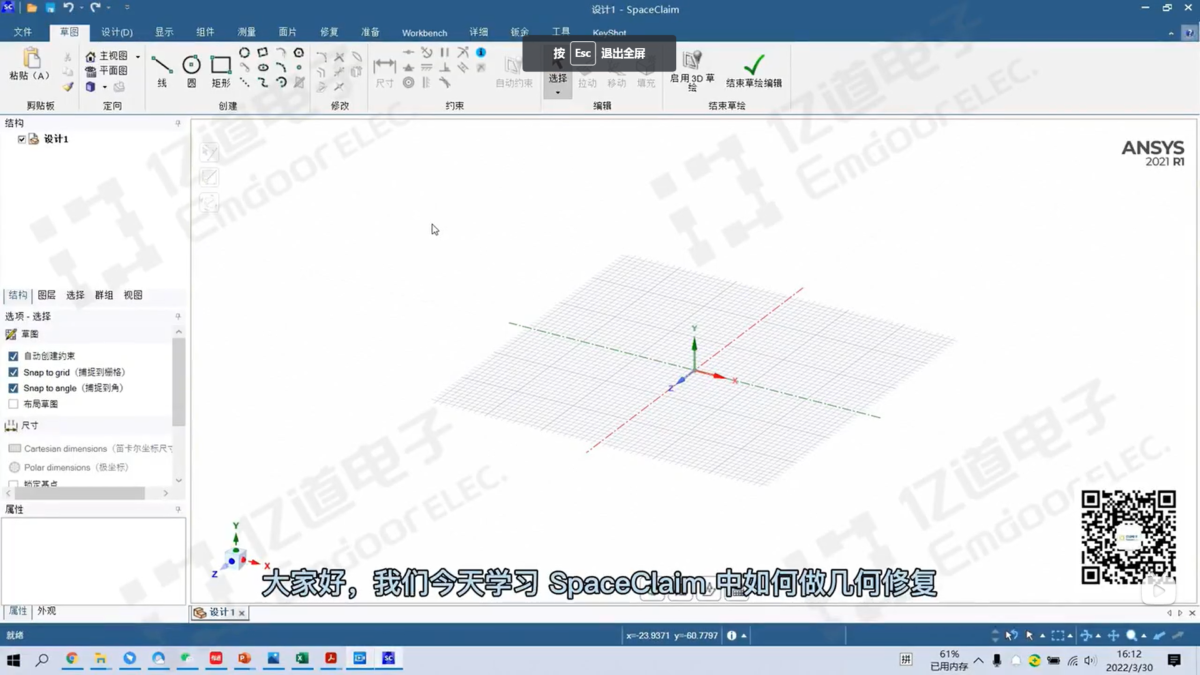The image size is (1200, 675).
Task: Click the zoom magnifier status bar icon
Action: [x=1131, y=635]
